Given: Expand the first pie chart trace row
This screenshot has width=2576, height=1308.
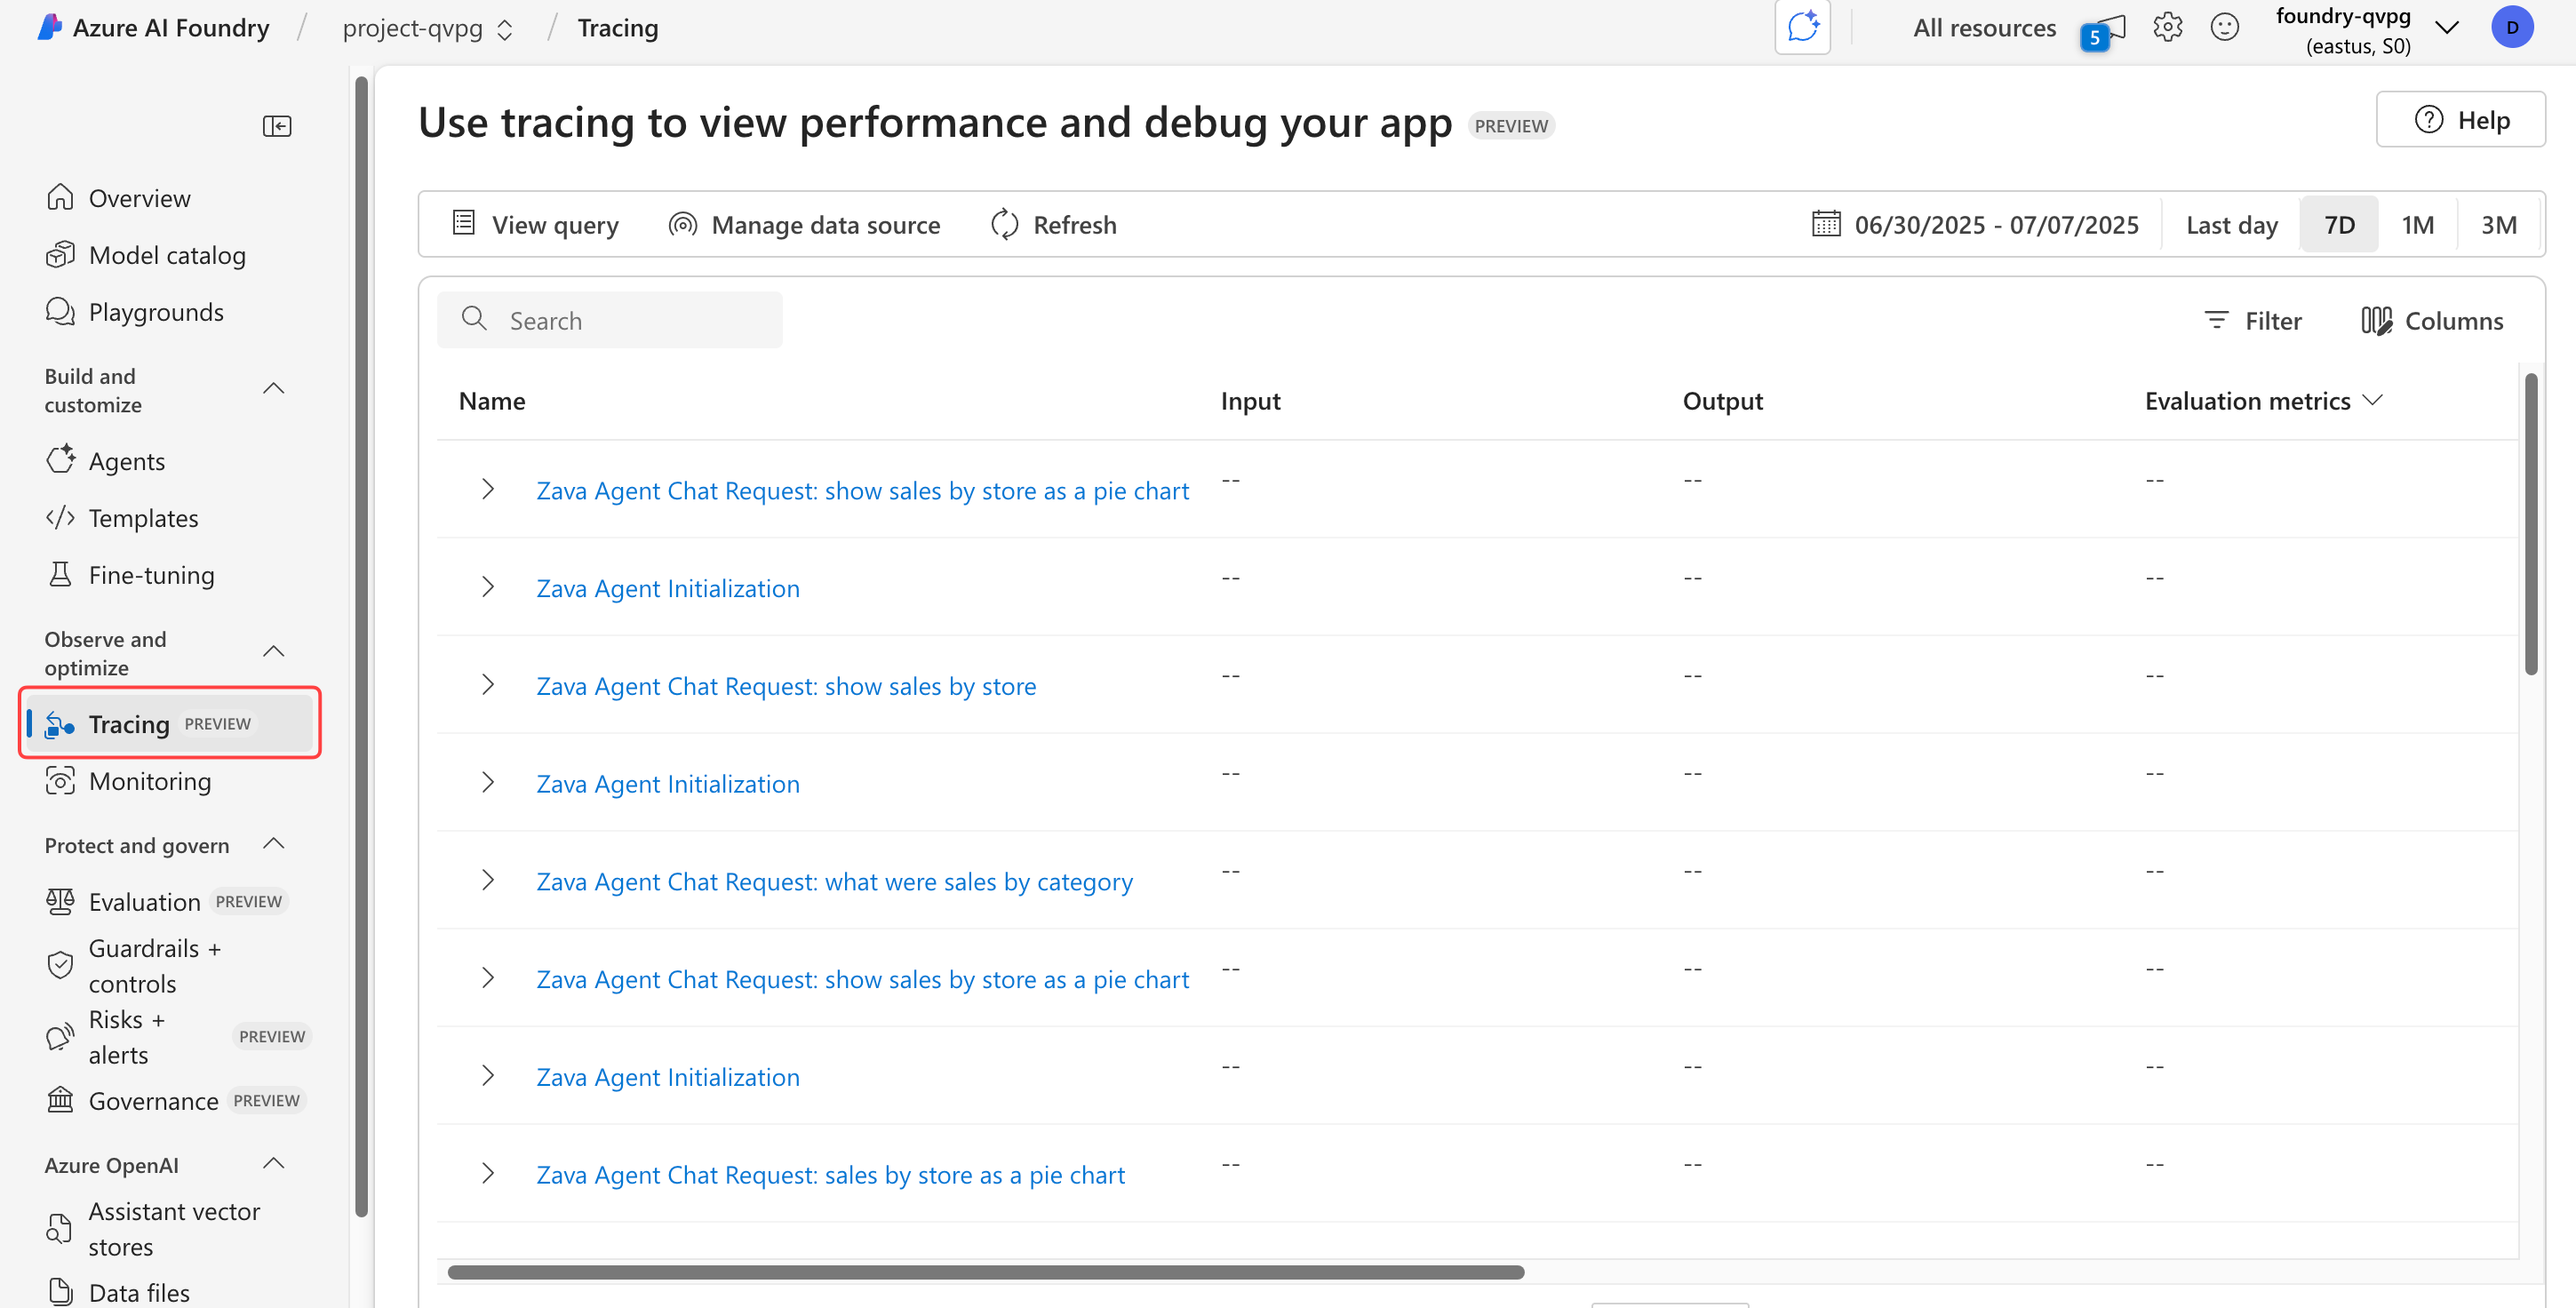Looking at the screenshot, I should (488, 489).
